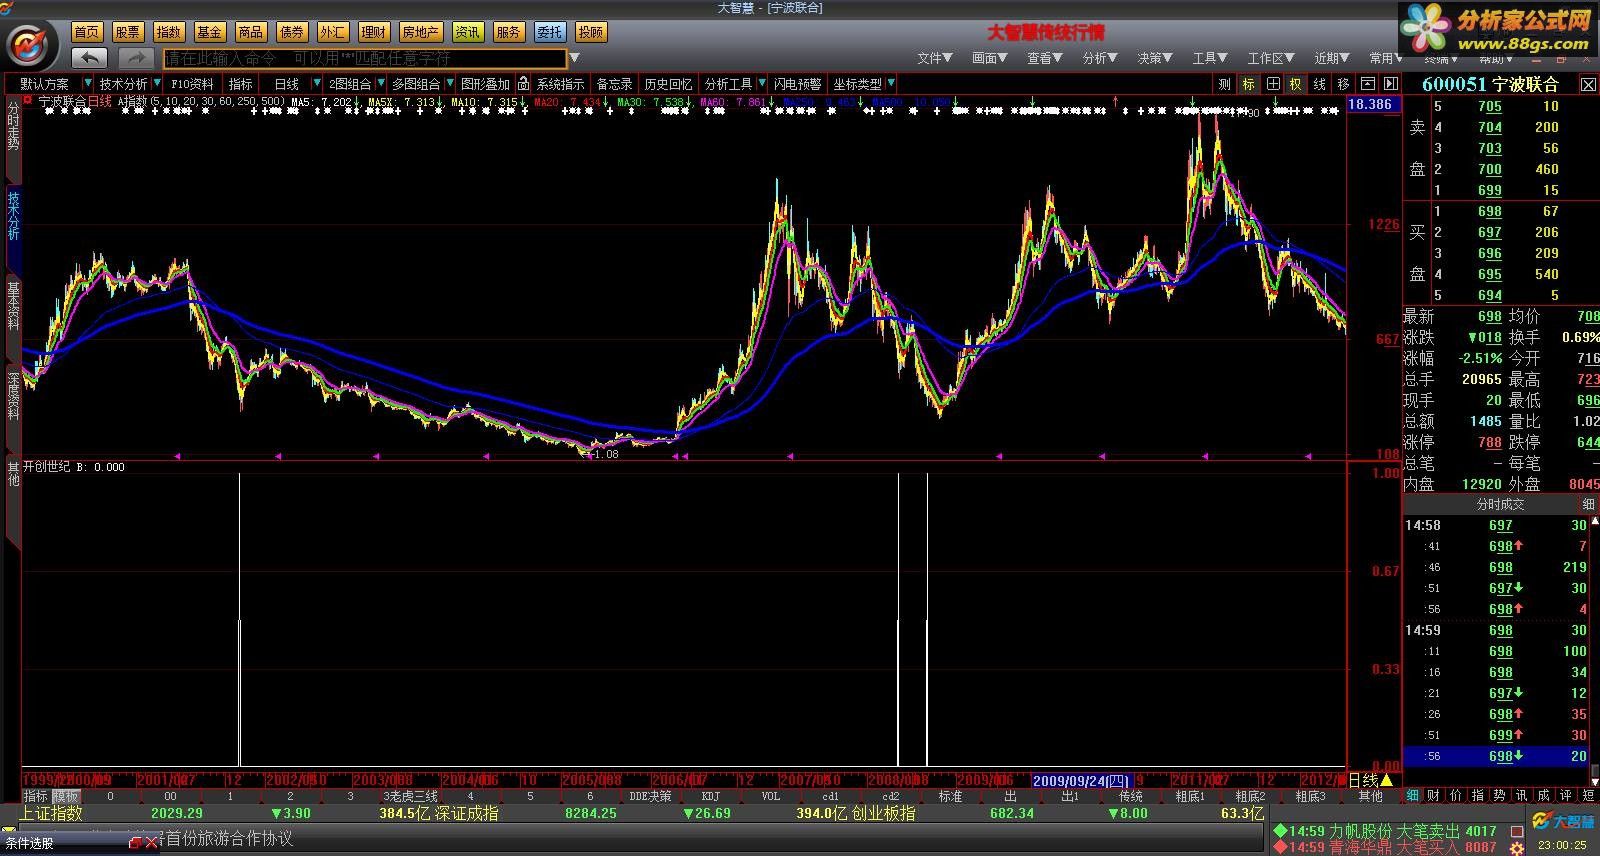The width and height of the screenshot is (1600, 856).
Task: Open the 画面 menu
Action: click(990, 58)
